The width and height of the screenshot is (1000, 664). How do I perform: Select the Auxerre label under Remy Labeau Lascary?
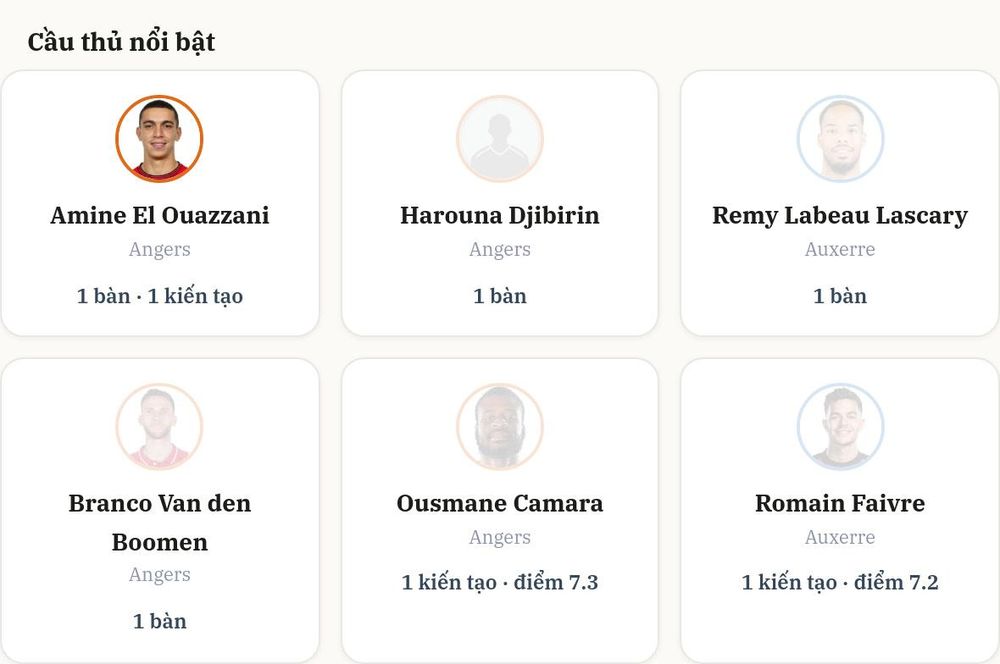(840, 249)
